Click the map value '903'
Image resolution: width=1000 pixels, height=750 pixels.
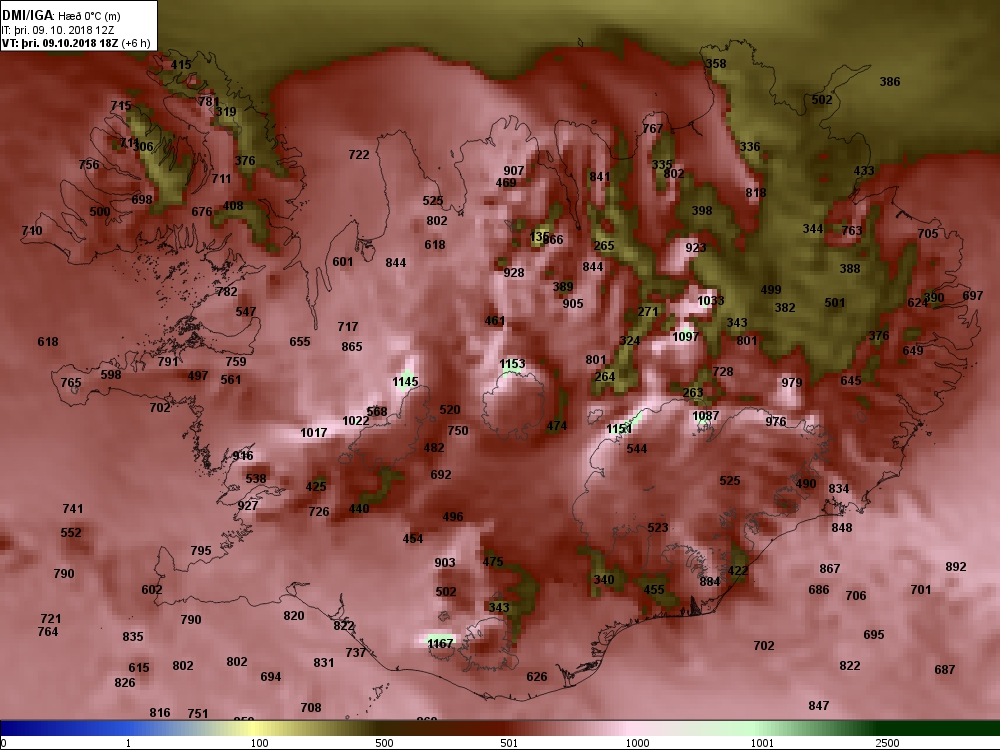click(445, 562)
